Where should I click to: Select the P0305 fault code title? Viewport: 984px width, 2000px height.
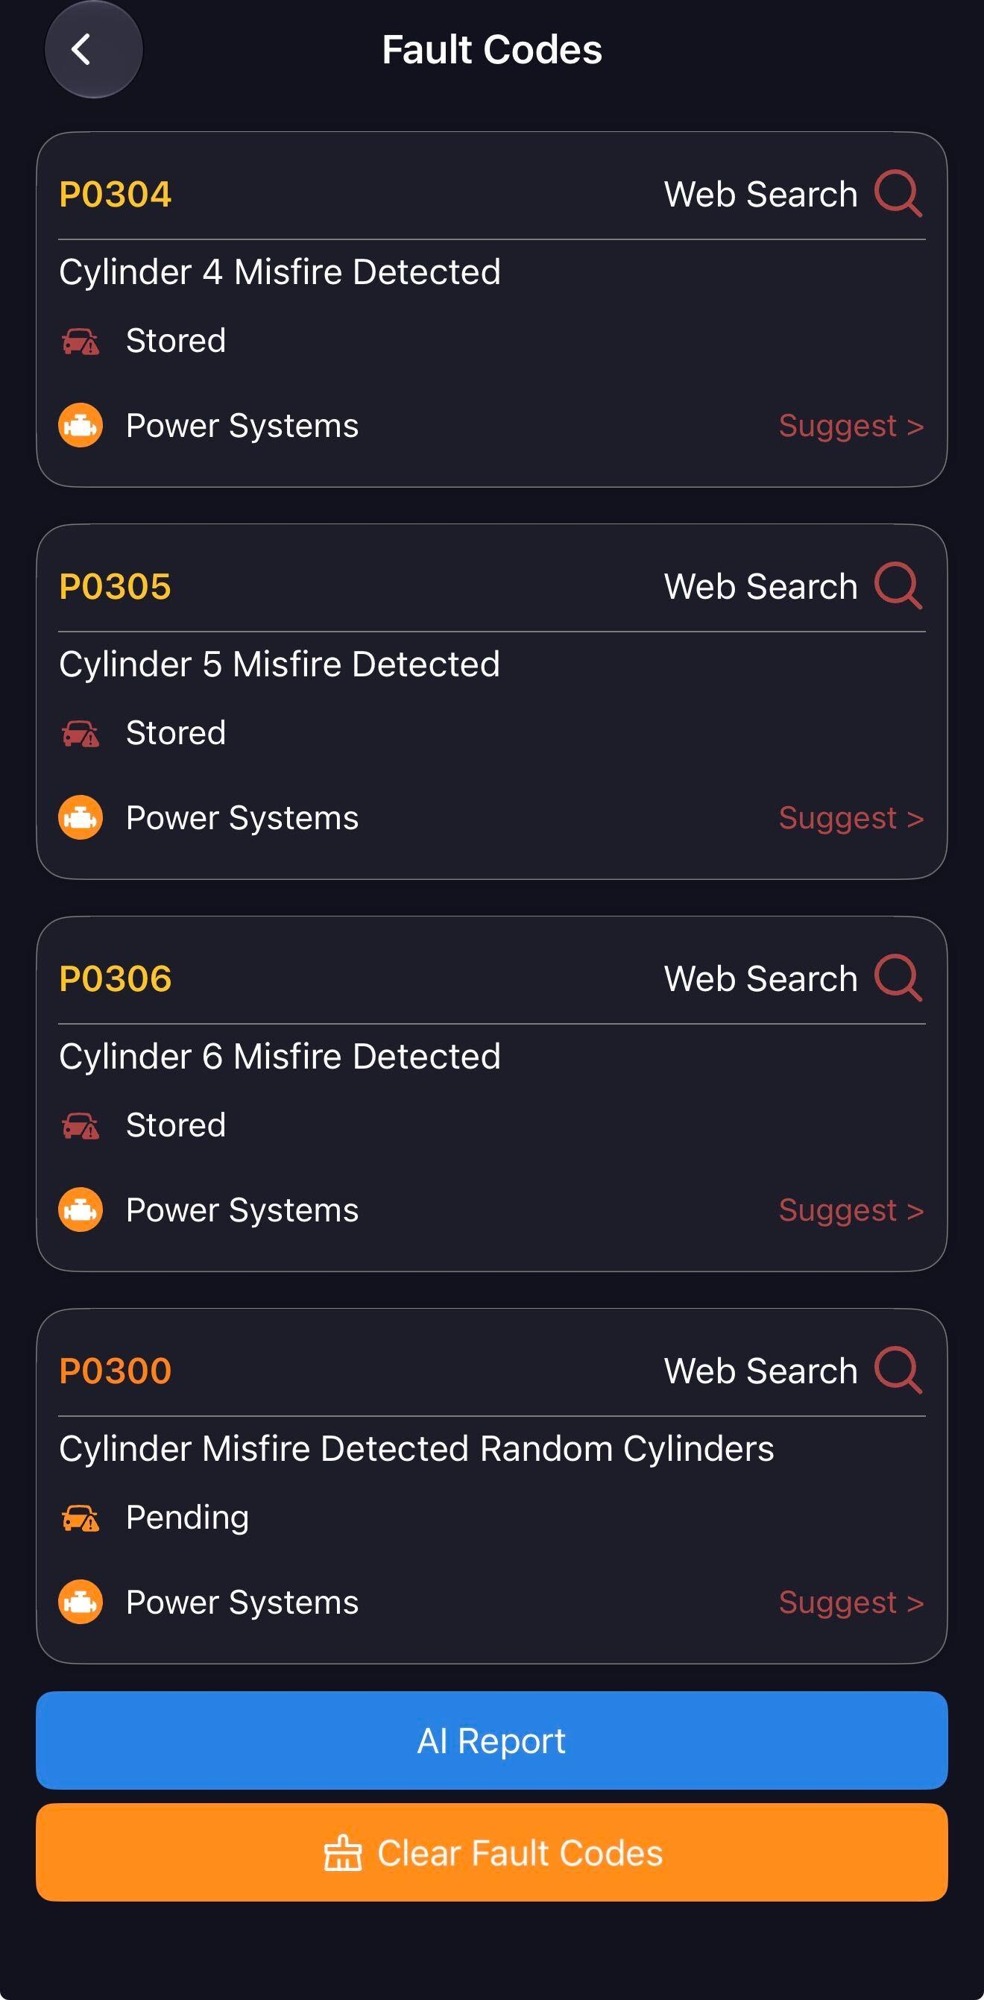pyautogui.click(x=115, y=586)
